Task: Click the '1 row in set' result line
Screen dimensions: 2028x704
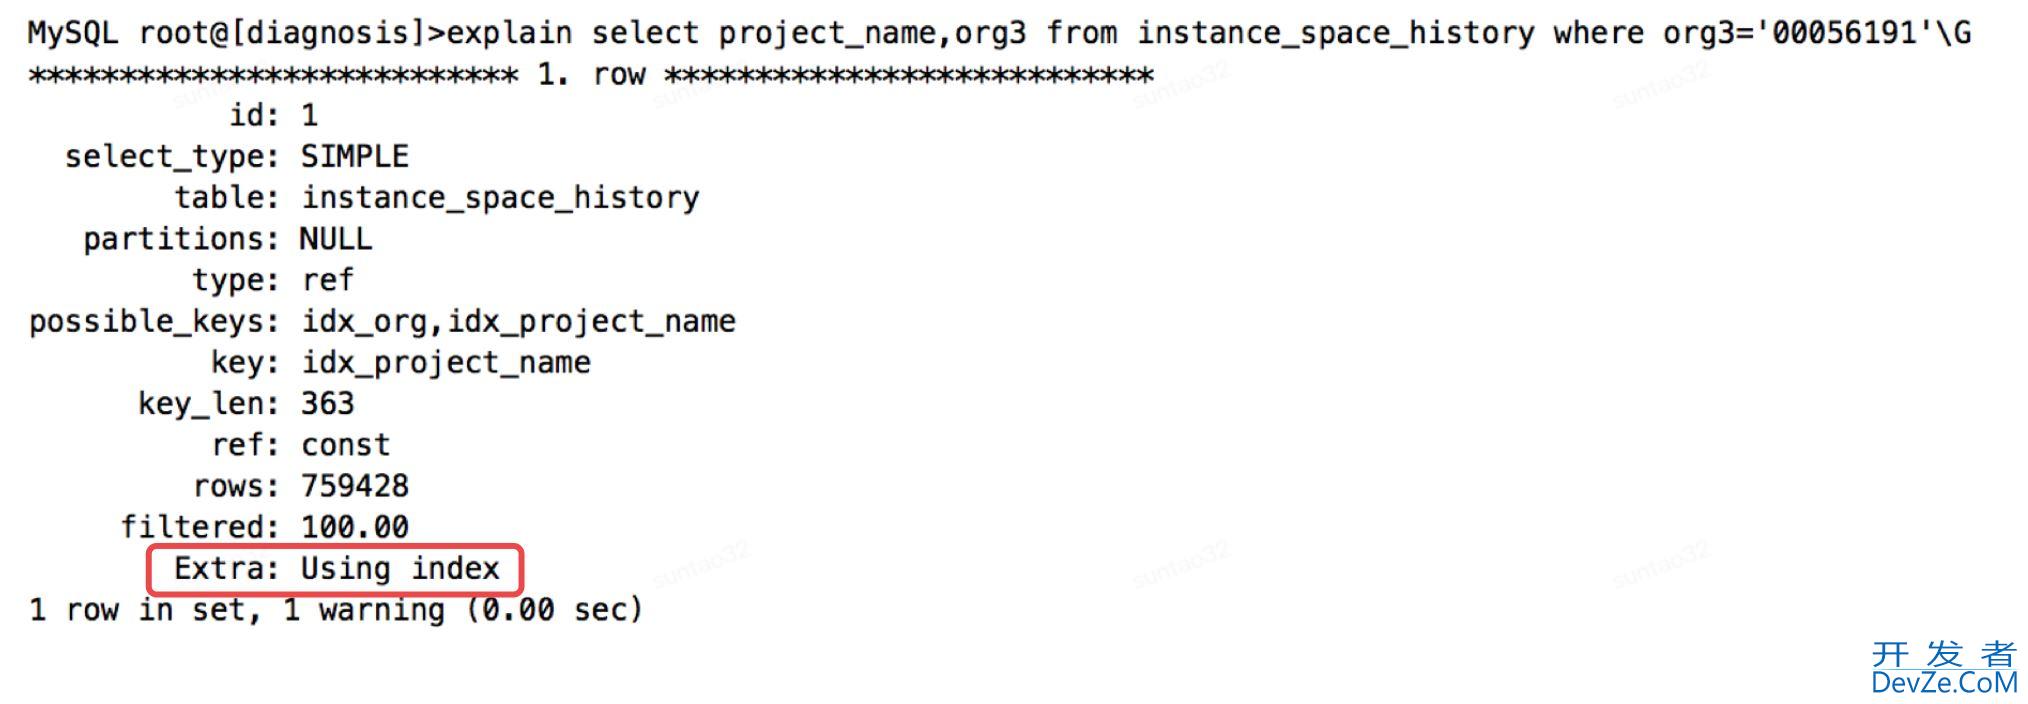Action: click(x=336, y=610)
